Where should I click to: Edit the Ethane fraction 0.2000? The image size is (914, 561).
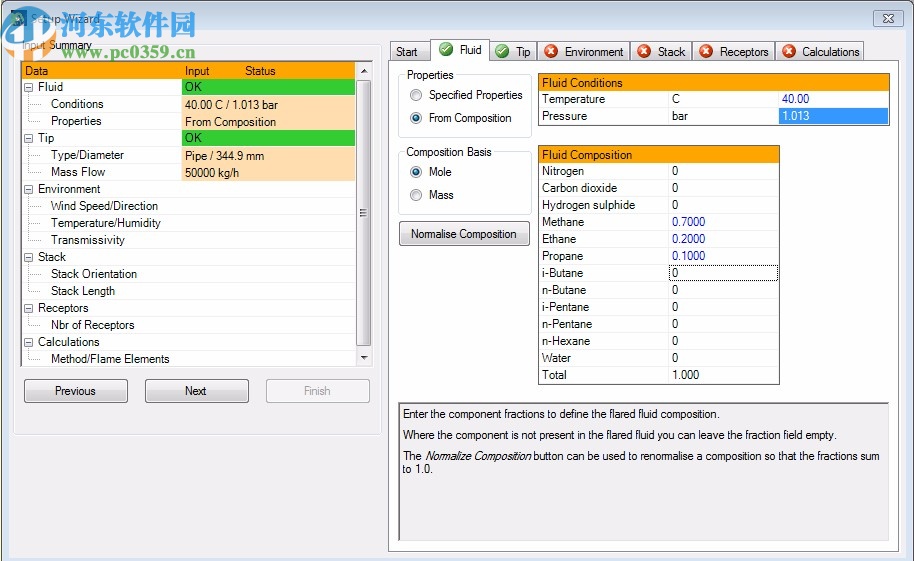click(x=723, y=239)
